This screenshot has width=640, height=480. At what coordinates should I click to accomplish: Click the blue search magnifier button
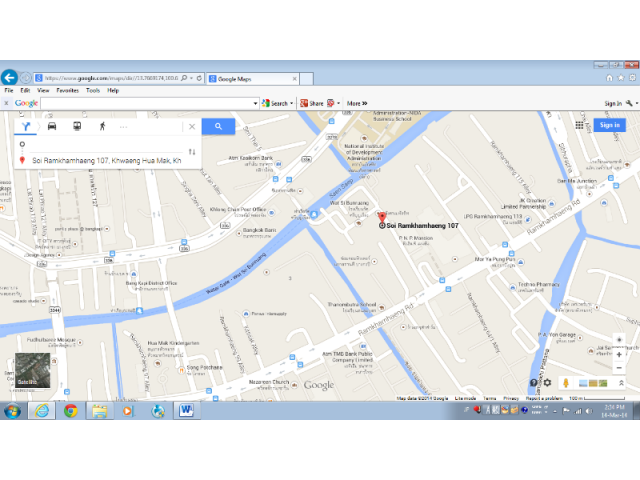(x=218, y=126)
